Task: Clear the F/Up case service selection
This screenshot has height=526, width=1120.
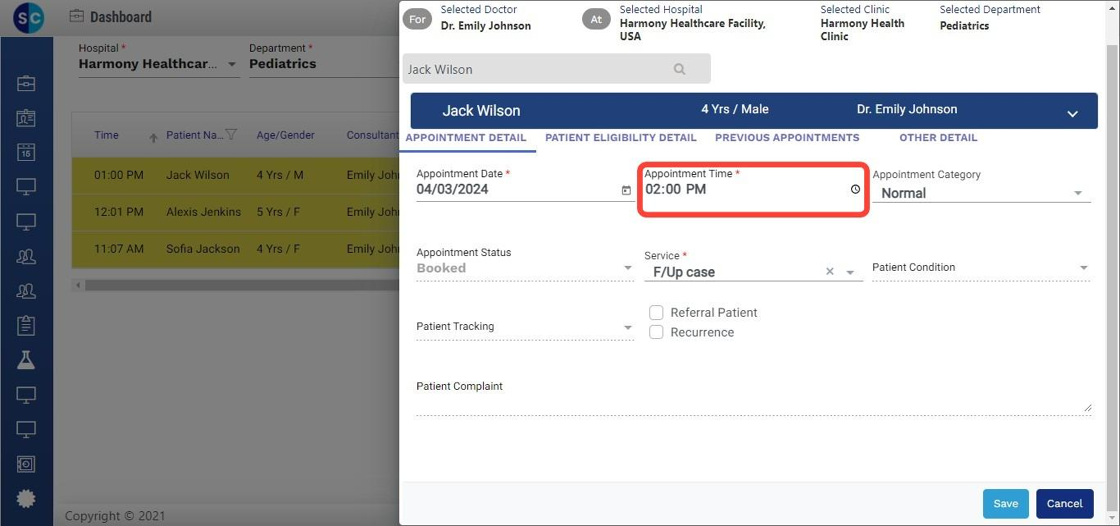Action: tap(829, 272)
